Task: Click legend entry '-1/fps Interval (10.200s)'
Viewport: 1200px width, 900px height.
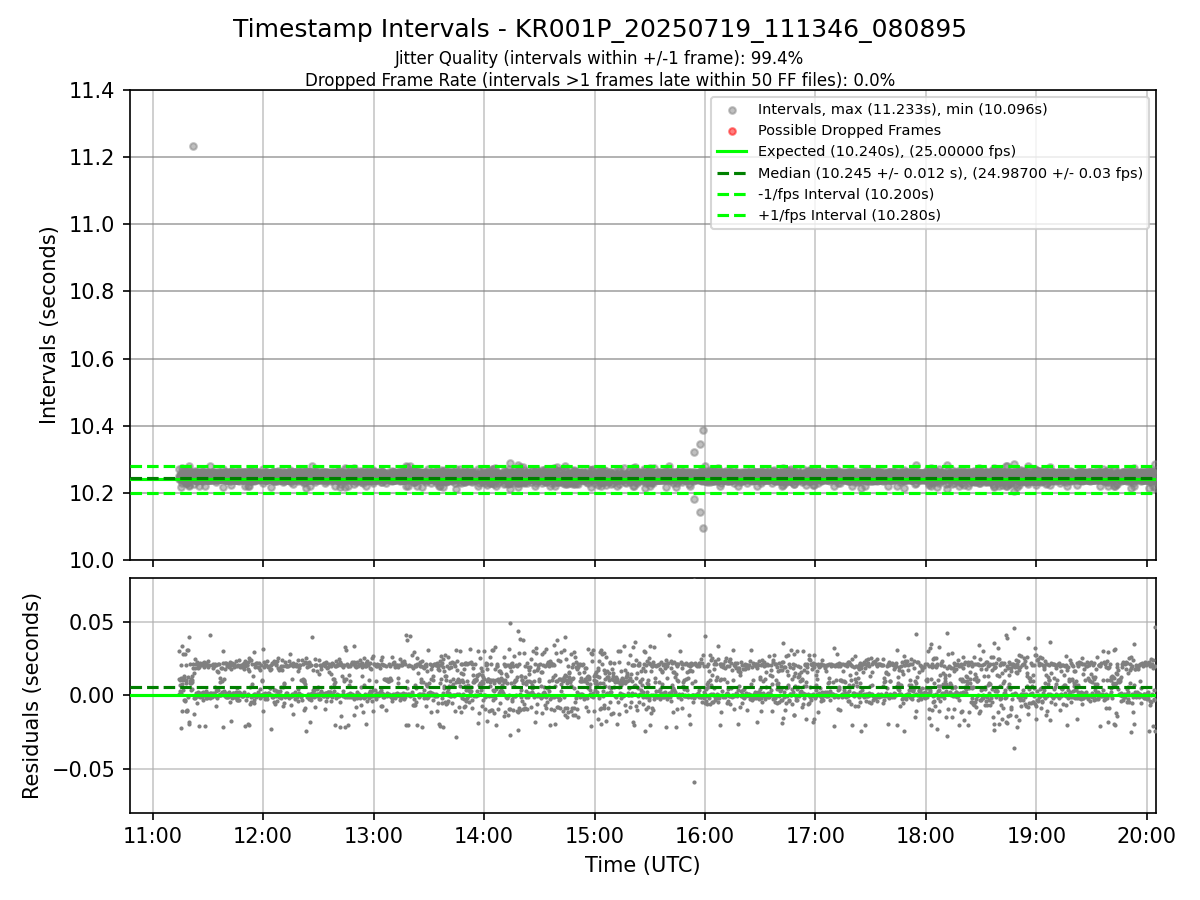Action: point(846,194)
